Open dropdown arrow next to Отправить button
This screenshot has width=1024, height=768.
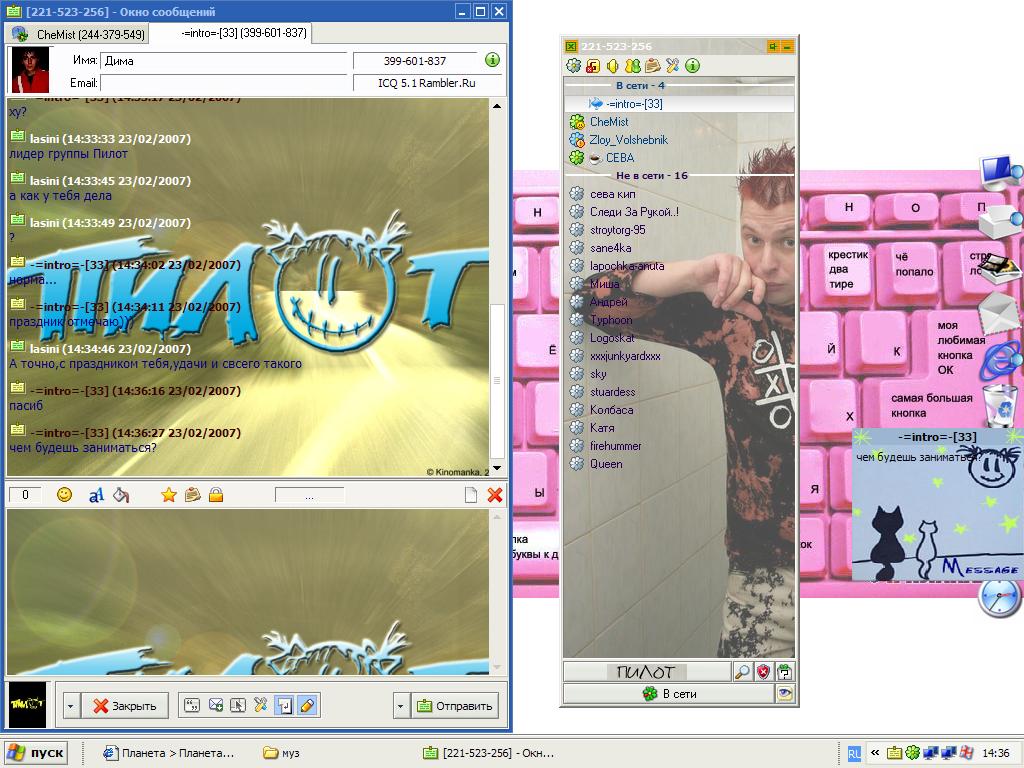tap(400, 706)
